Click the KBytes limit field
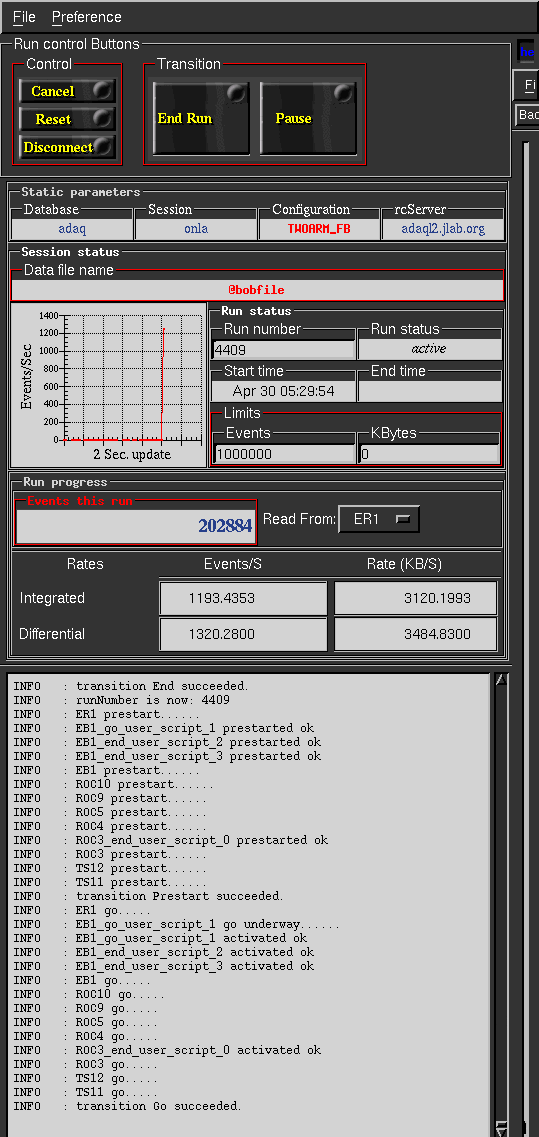Viewport: 539px width, 1137px height. (429, 454)
